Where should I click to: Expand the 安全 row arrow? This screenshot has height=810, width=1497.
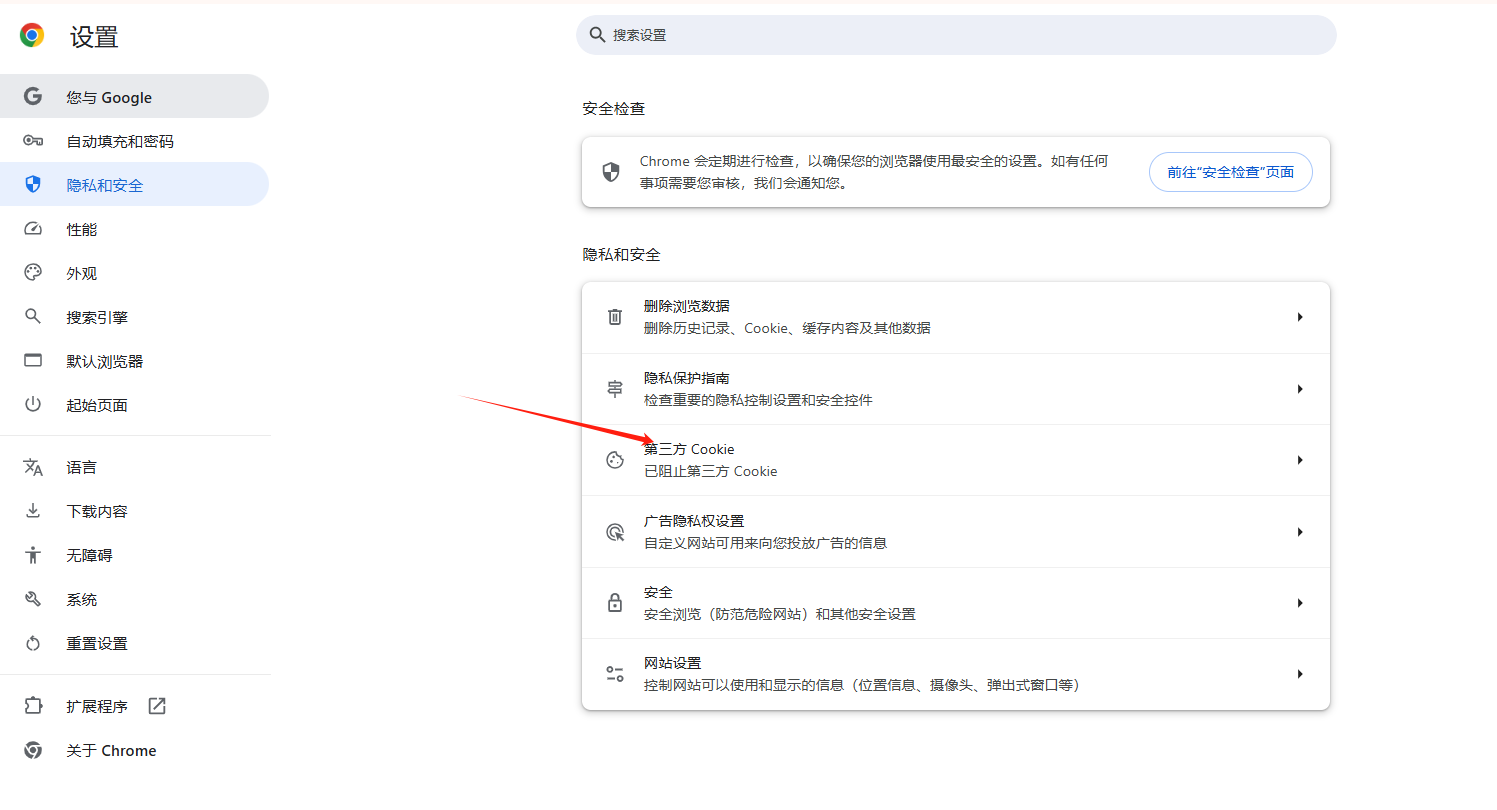1300,603
